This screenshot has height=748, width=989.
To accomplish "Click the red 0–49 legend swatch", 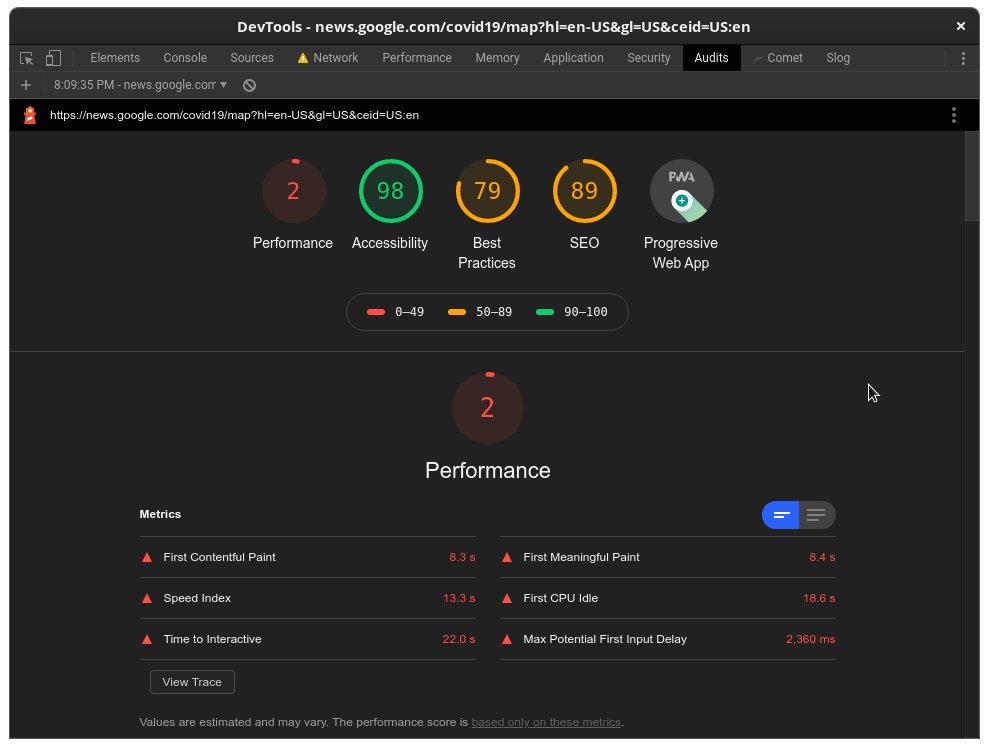I will coord(376,312).
